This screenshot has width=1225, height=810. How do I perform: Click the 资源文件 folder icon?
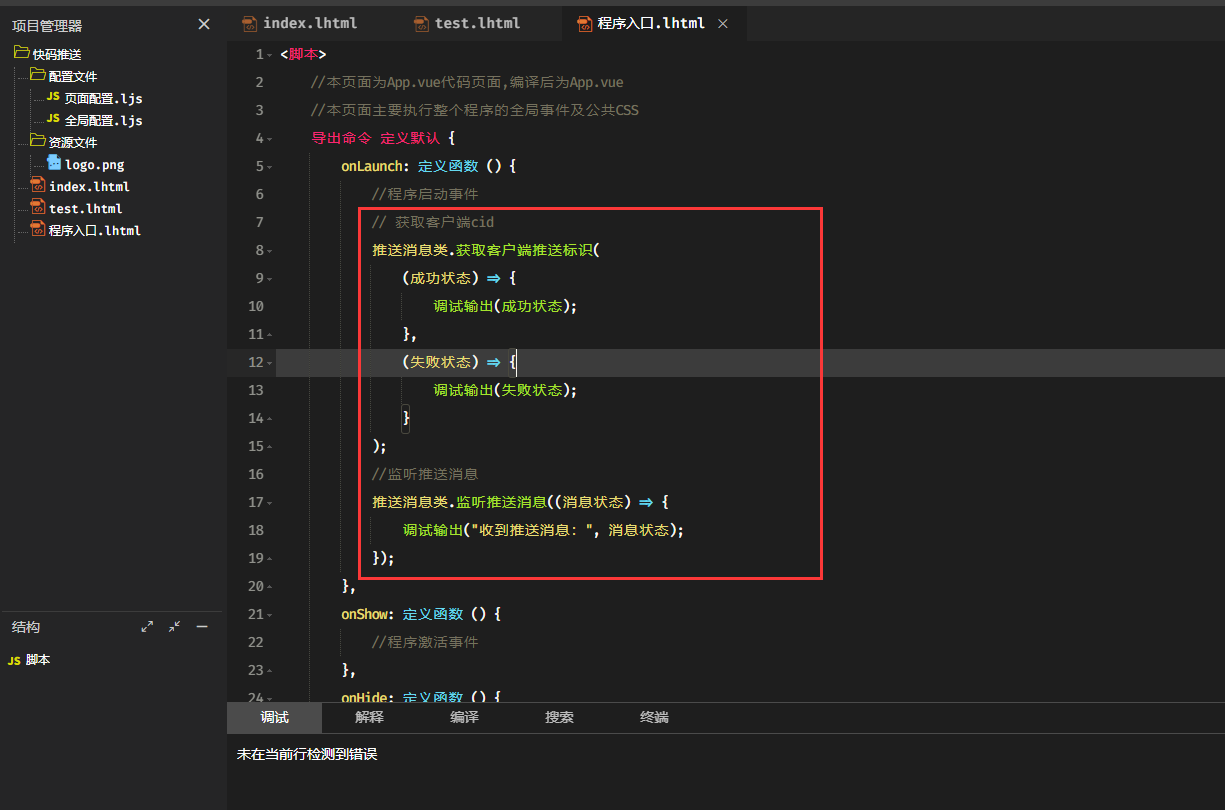38,141
